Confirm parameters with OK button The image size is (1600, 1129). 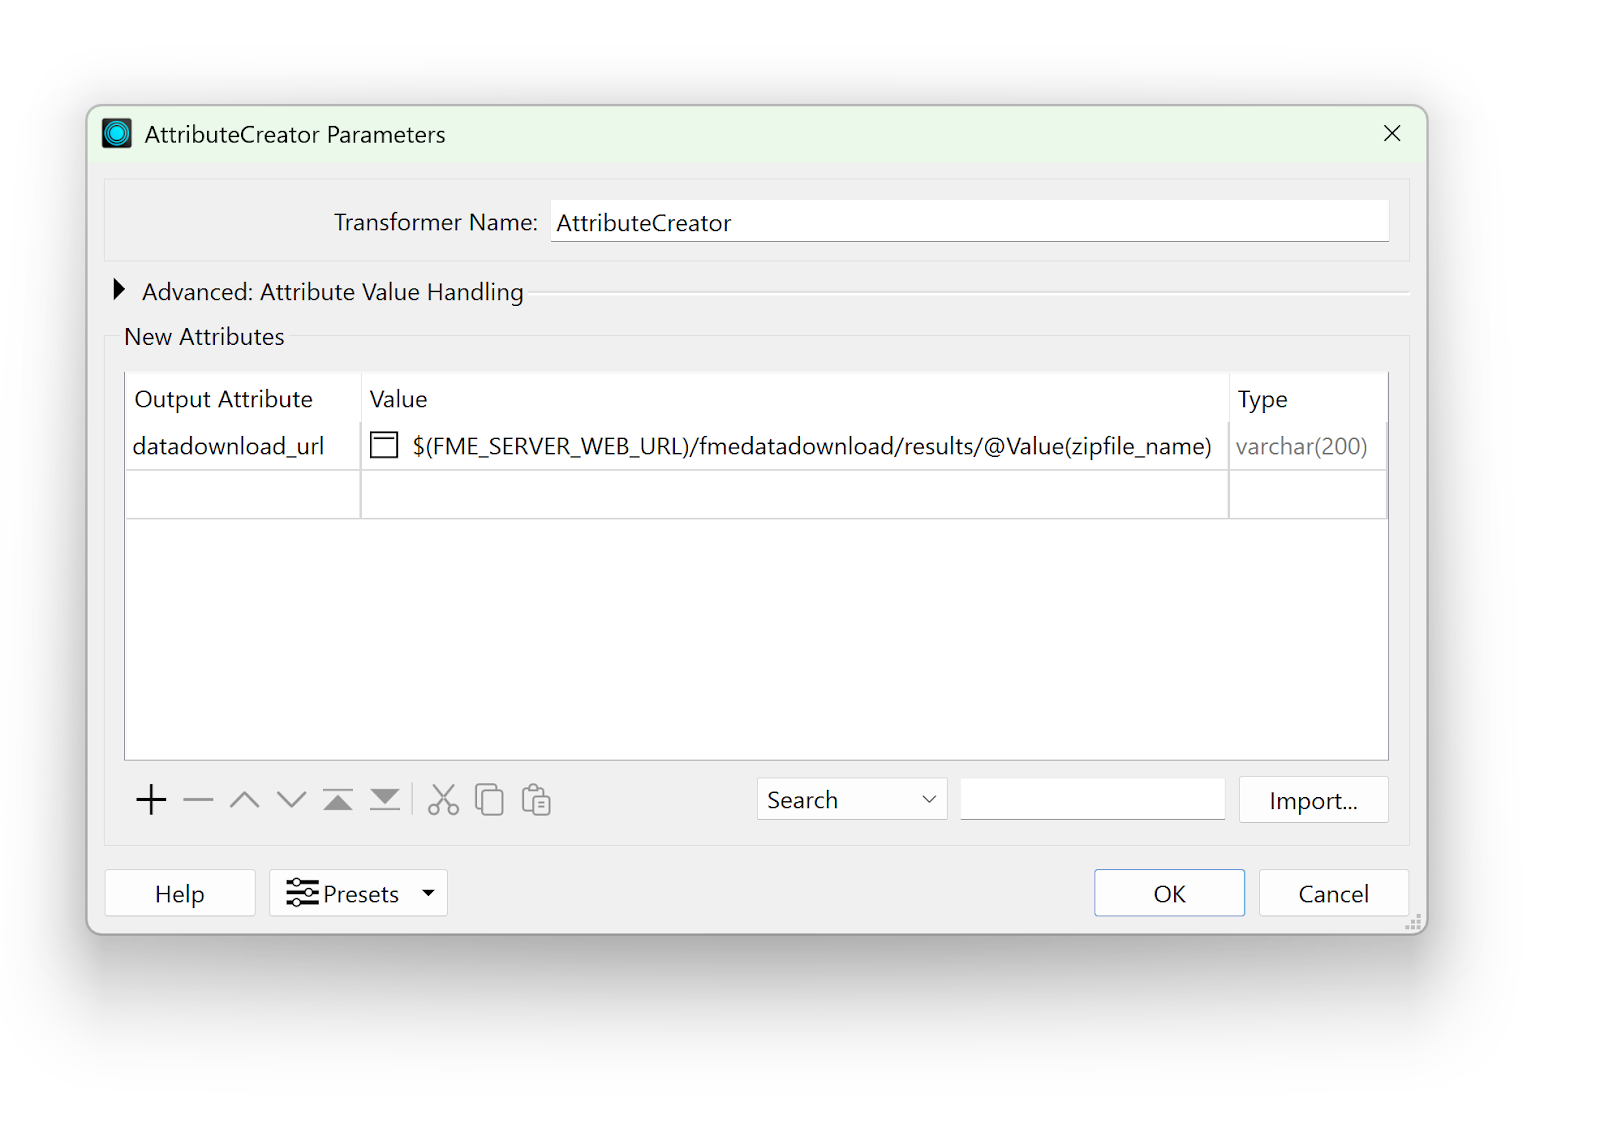tap(1169, 893)
